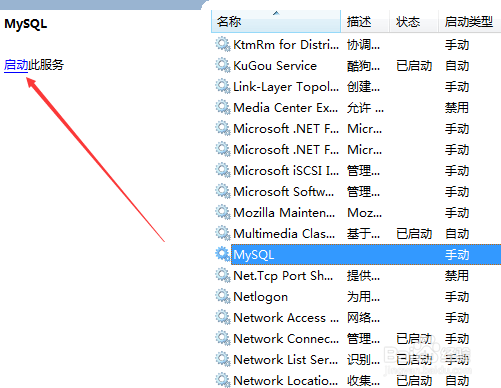Sort by the 状态 column header
Viewport: 501px width, 388px height.
tap(414, 22)
